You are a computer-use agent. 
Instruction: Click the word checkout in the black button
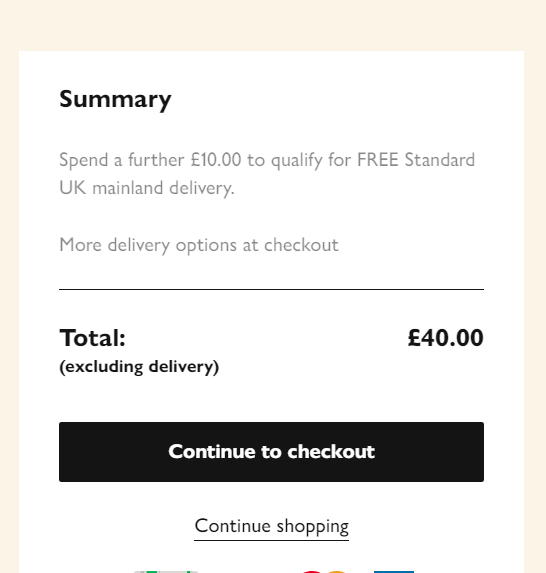(x=331, y=452)
